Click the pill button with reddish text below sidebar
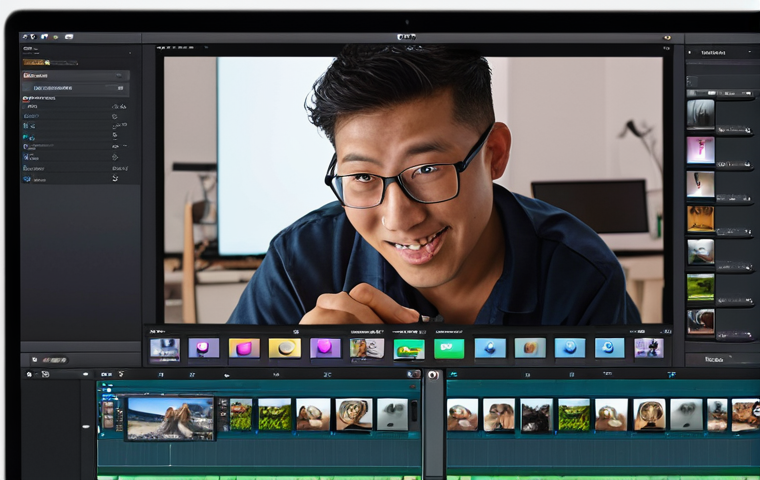Image resolution: width=760 pixels, height=480 pixels. click(54, 360)
